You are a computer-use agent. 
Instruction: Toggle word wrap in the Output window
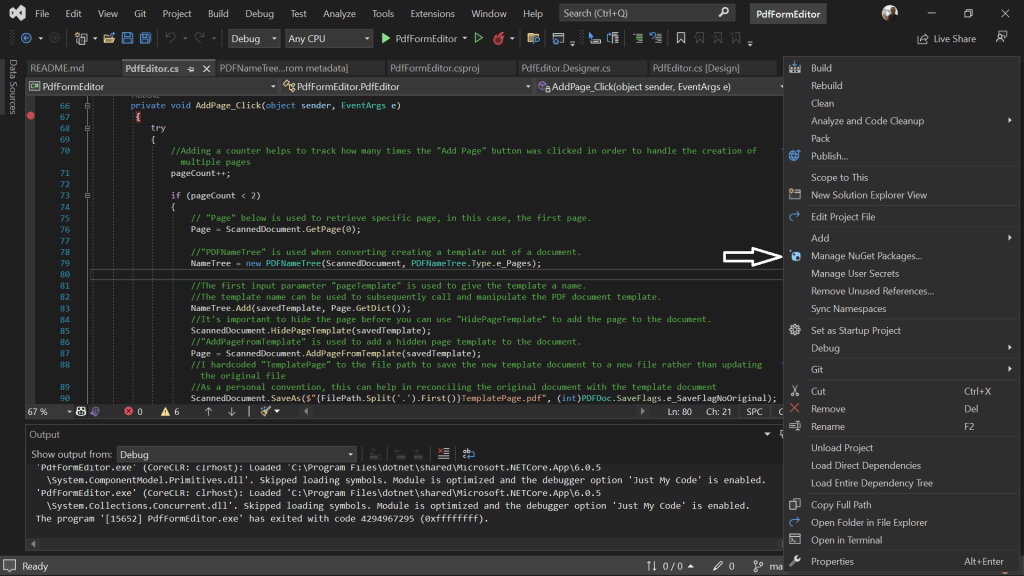(x=468, y=454)
